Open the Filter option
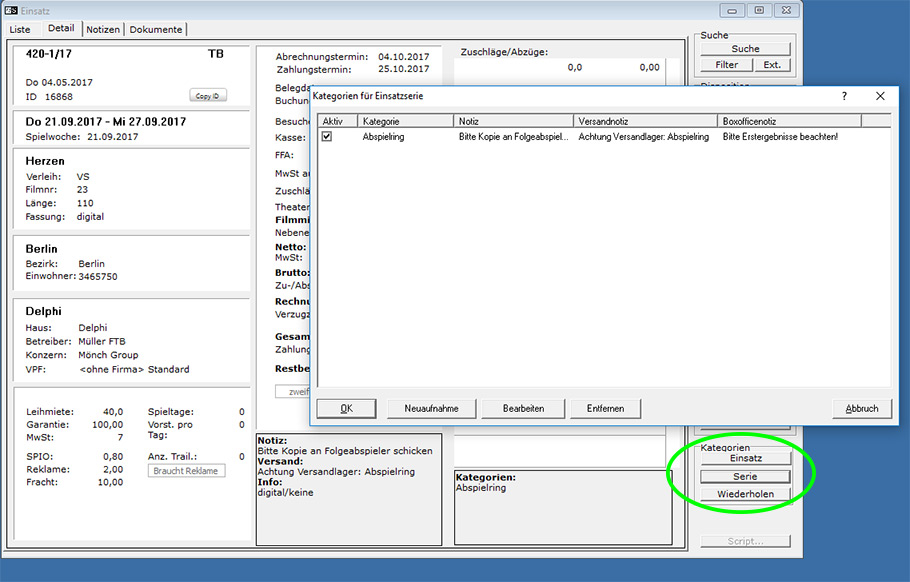 726,65
